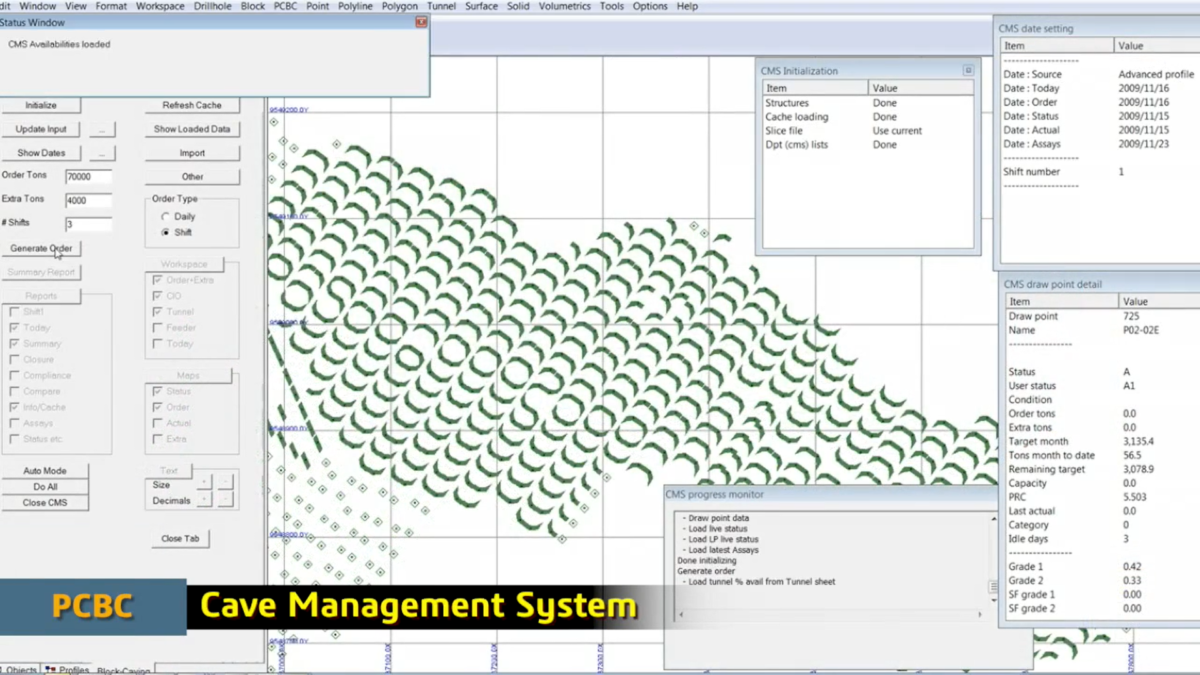Screen dimensions: 1200x675
Task: Click progress monitor scroll down arrow
Action: [994, 601]
